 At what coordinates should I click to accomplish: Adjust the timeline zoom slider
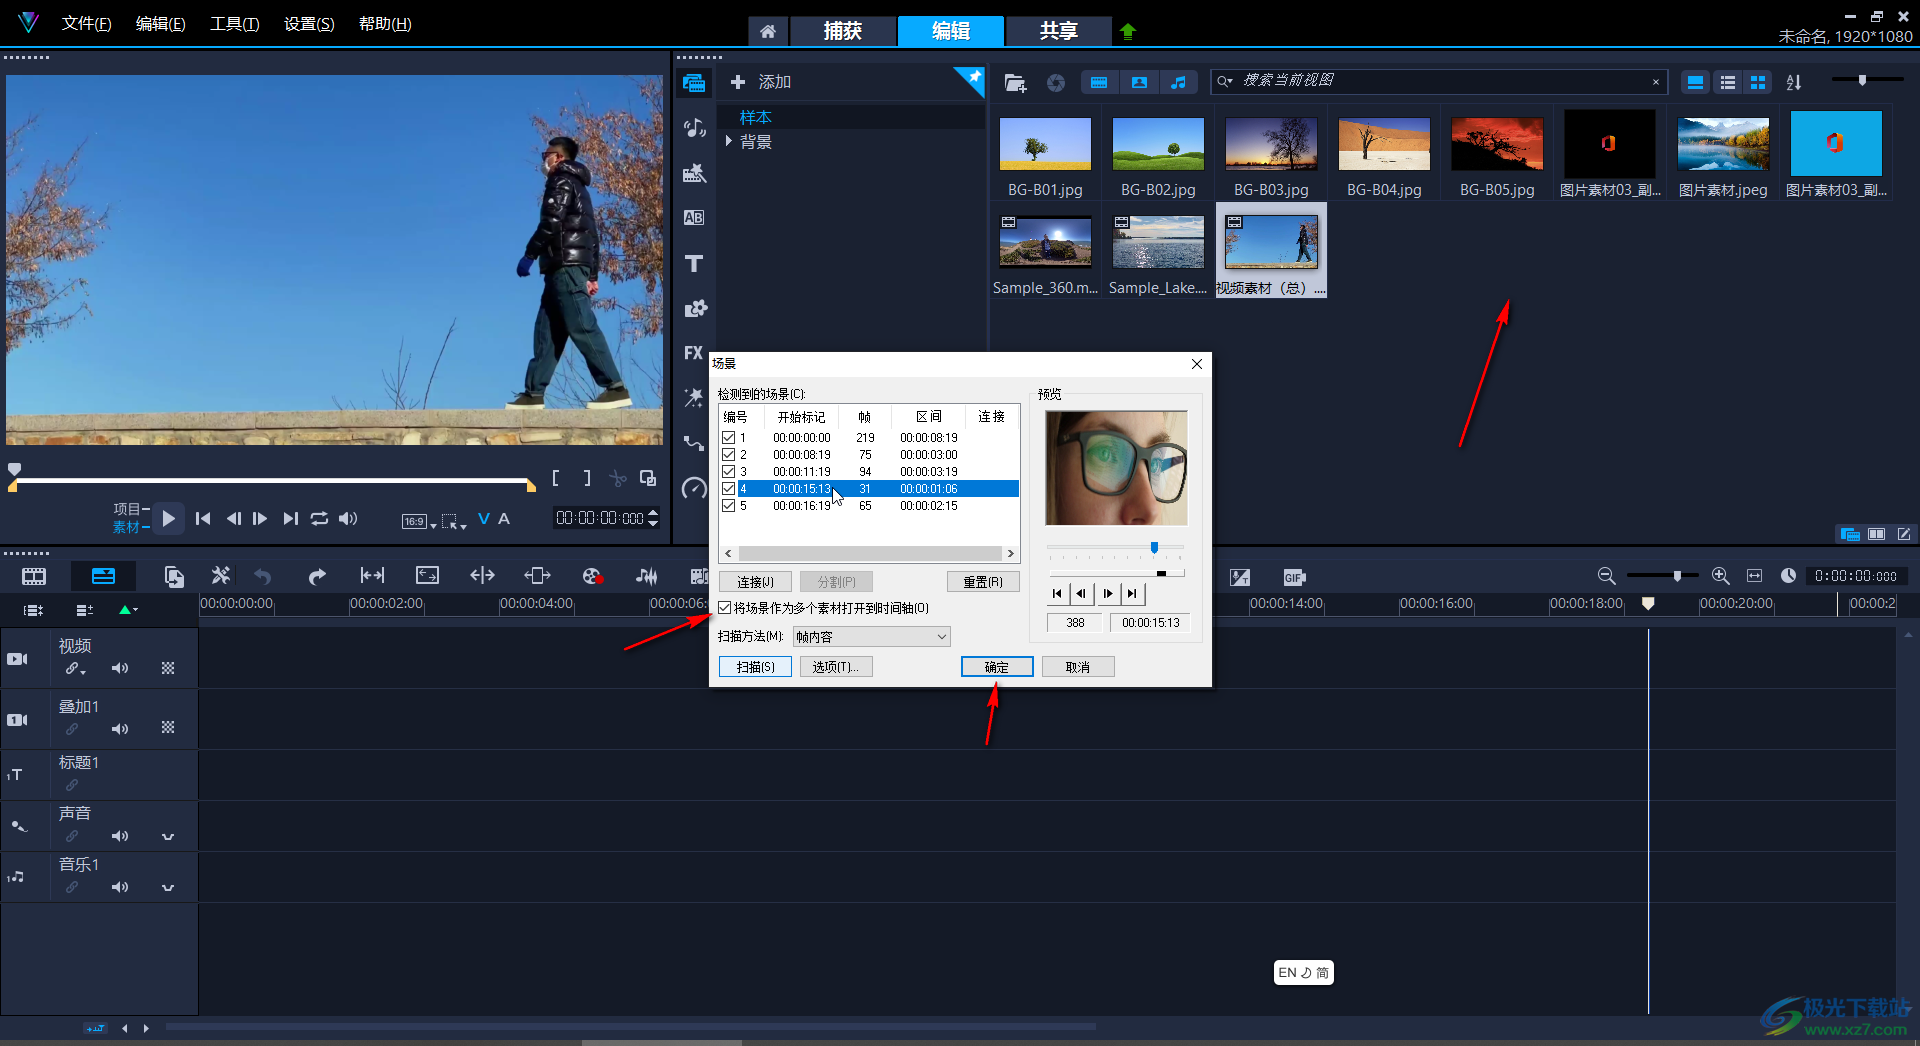(1677, 576)
